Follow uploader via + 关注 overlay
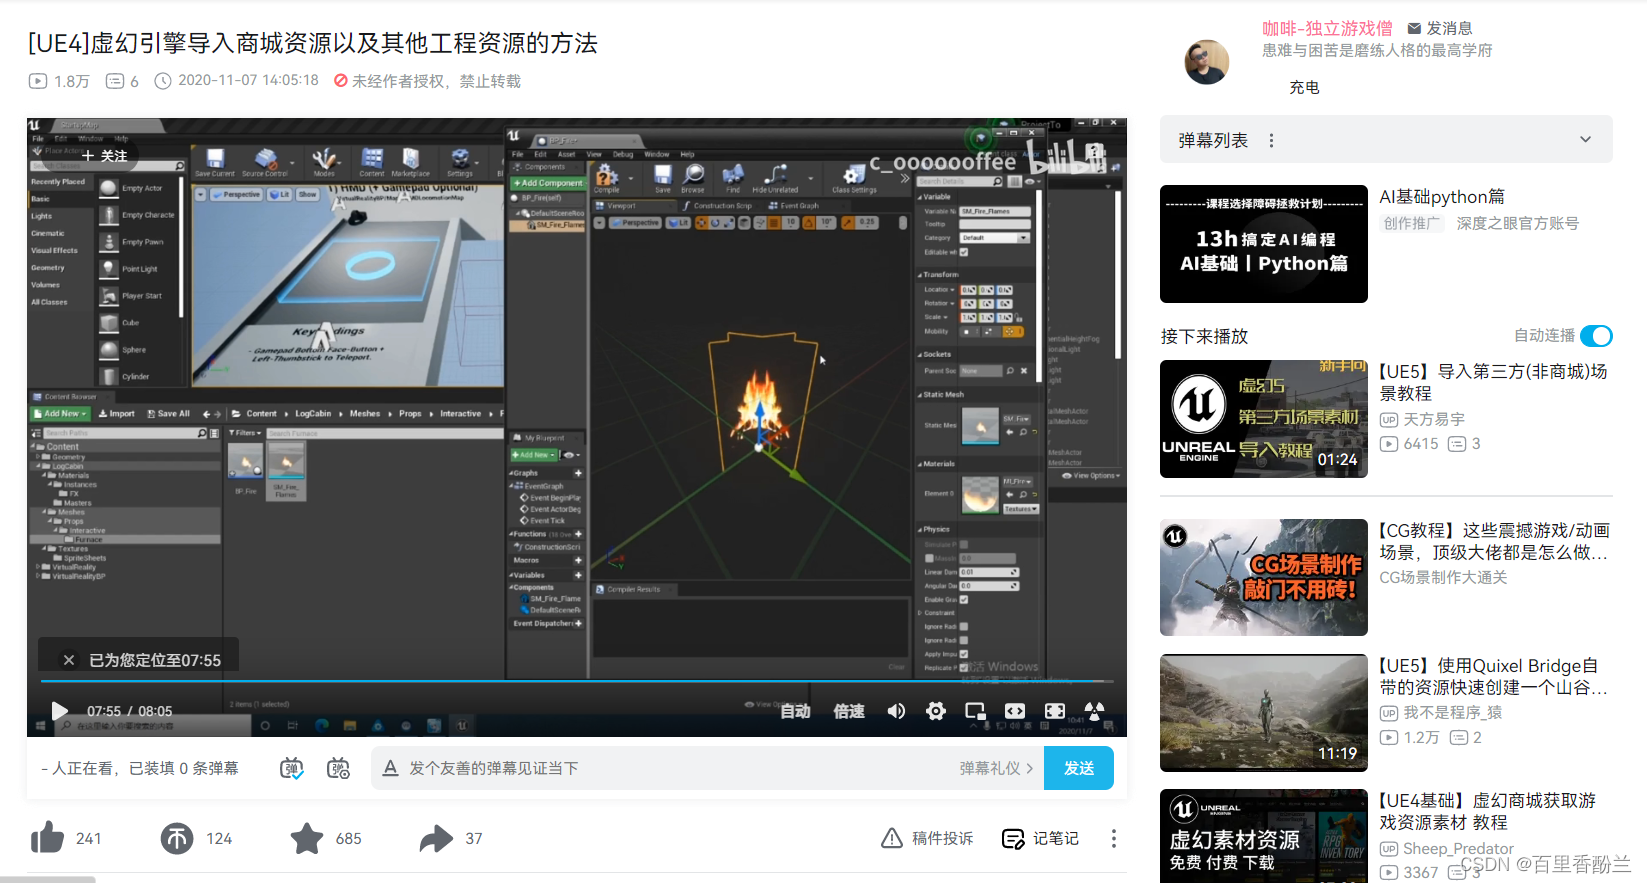 point(104,156)
